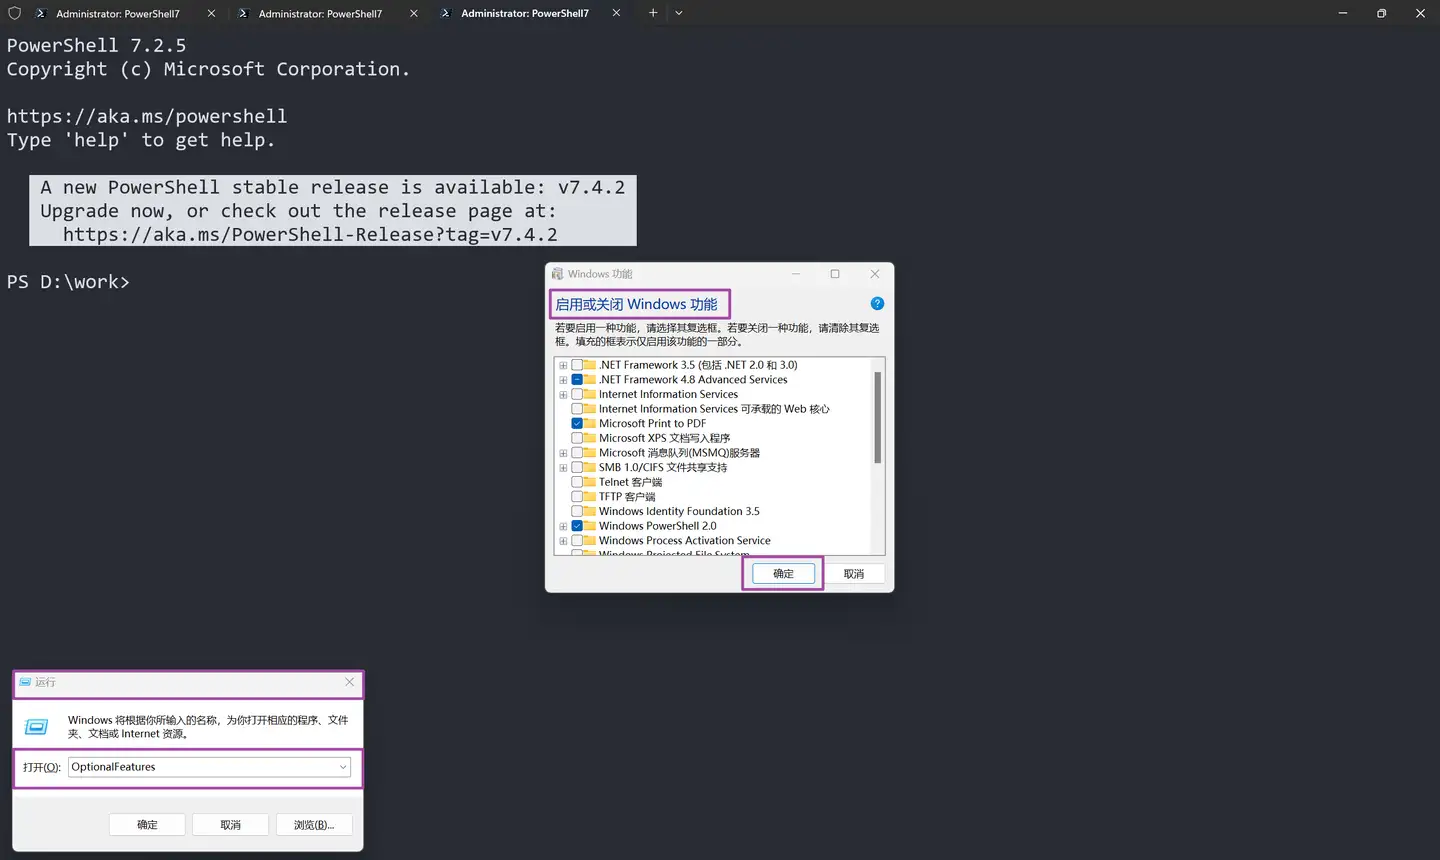Viewport: 1440px width, 860px height.
Task: Expand the Windows PowerShell 2.0 node
Action: point(563,526)
